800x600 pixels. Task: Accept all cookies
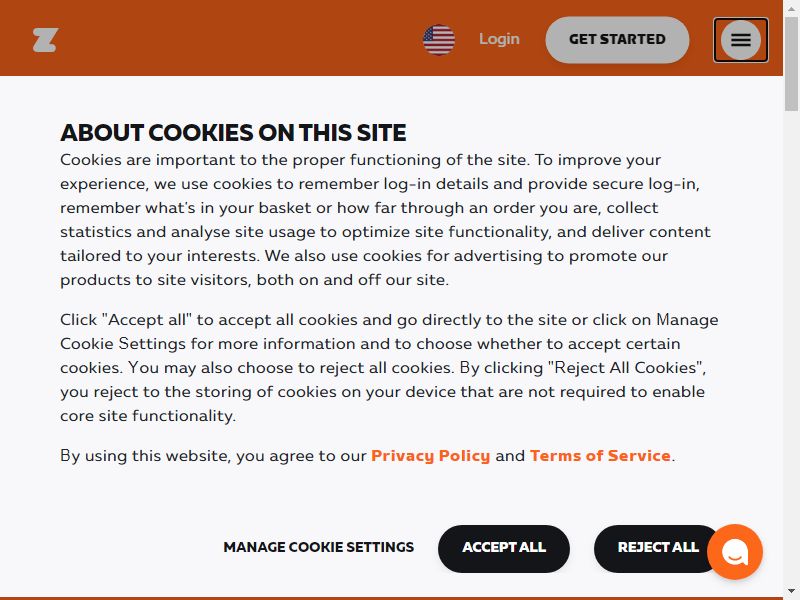coord(504,548)
